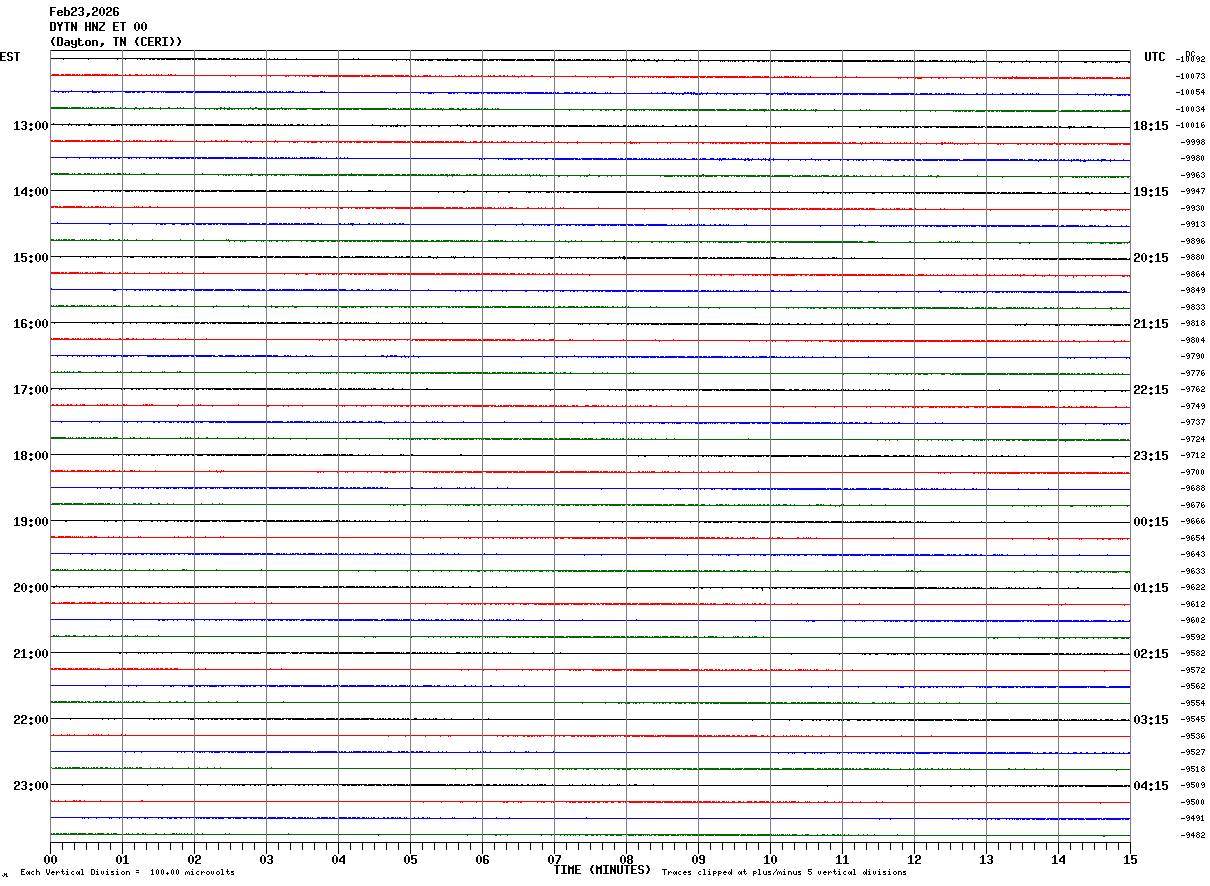1210x886 pixels.
Task: Click the 21:15 UTC row label
Action: point(1150,324)
